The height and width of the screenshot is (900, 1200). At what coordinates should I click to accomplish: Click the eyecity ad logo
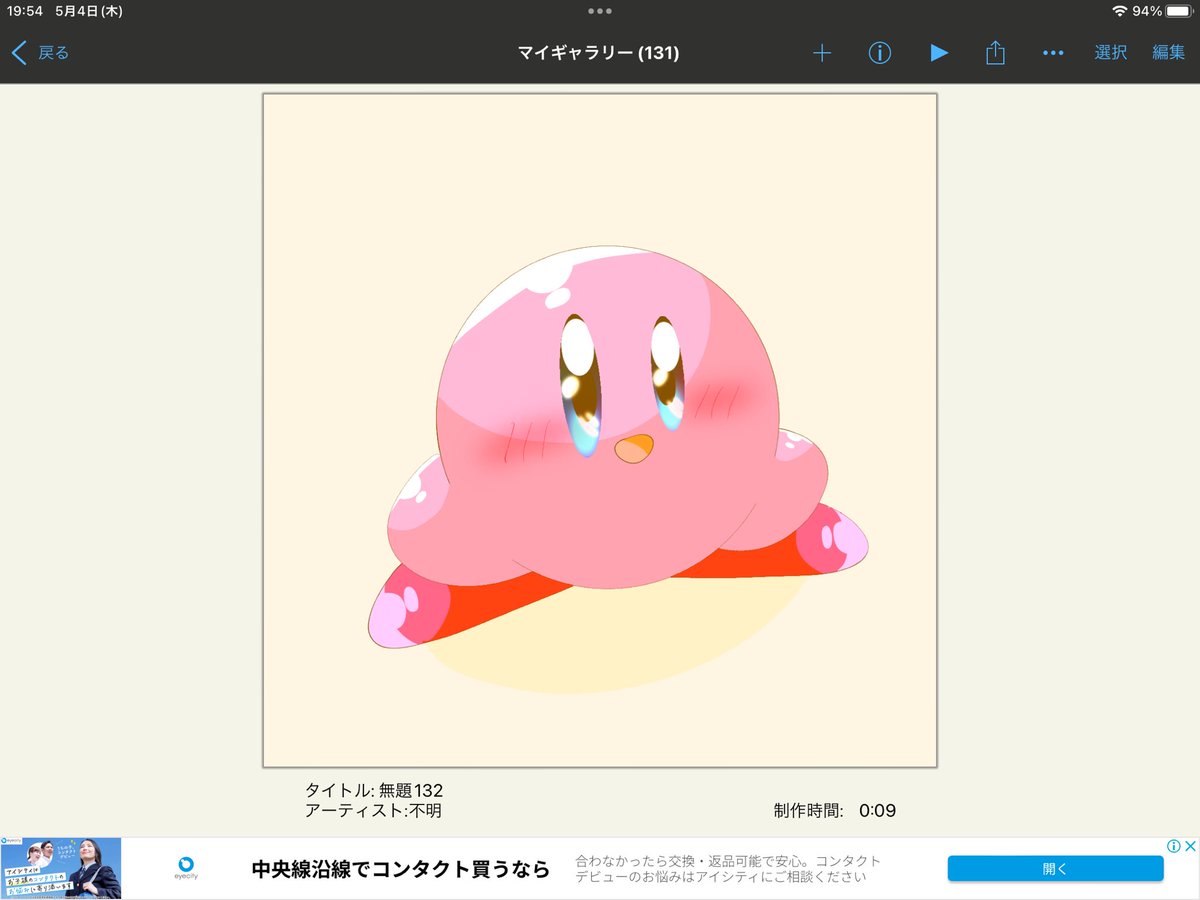pyautogui.click(x=186, y=868)
